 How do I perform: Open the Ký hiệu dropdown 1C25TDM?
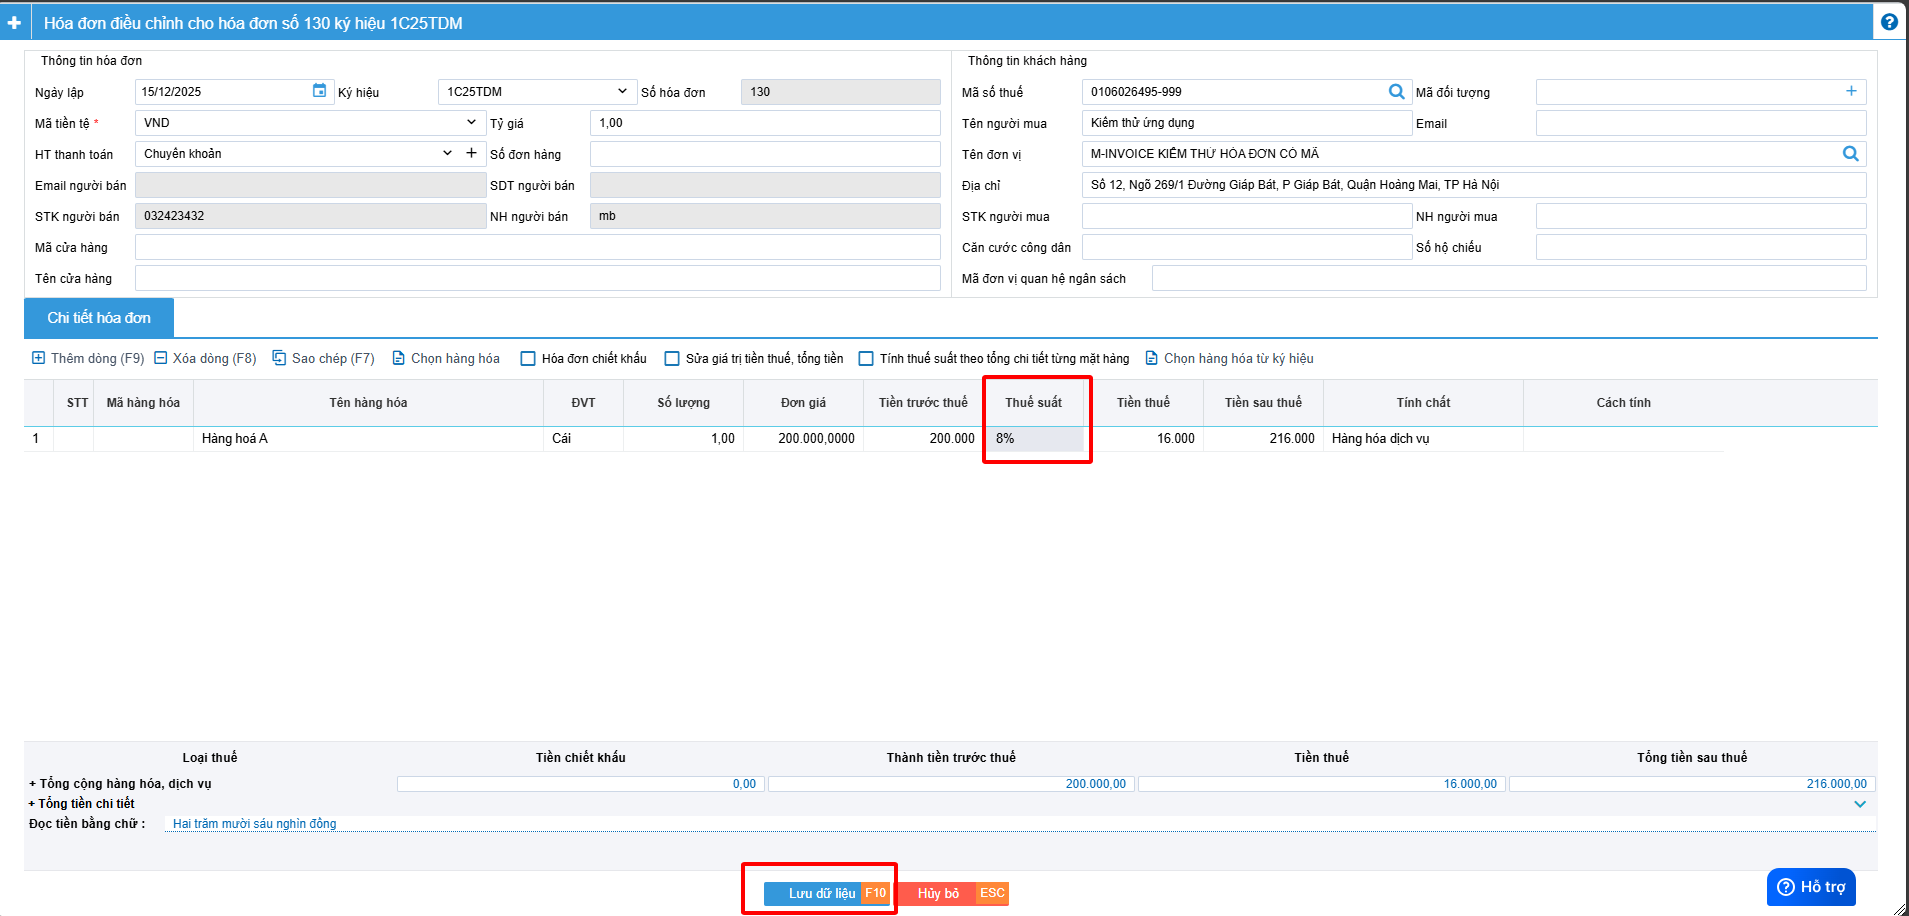536,92
